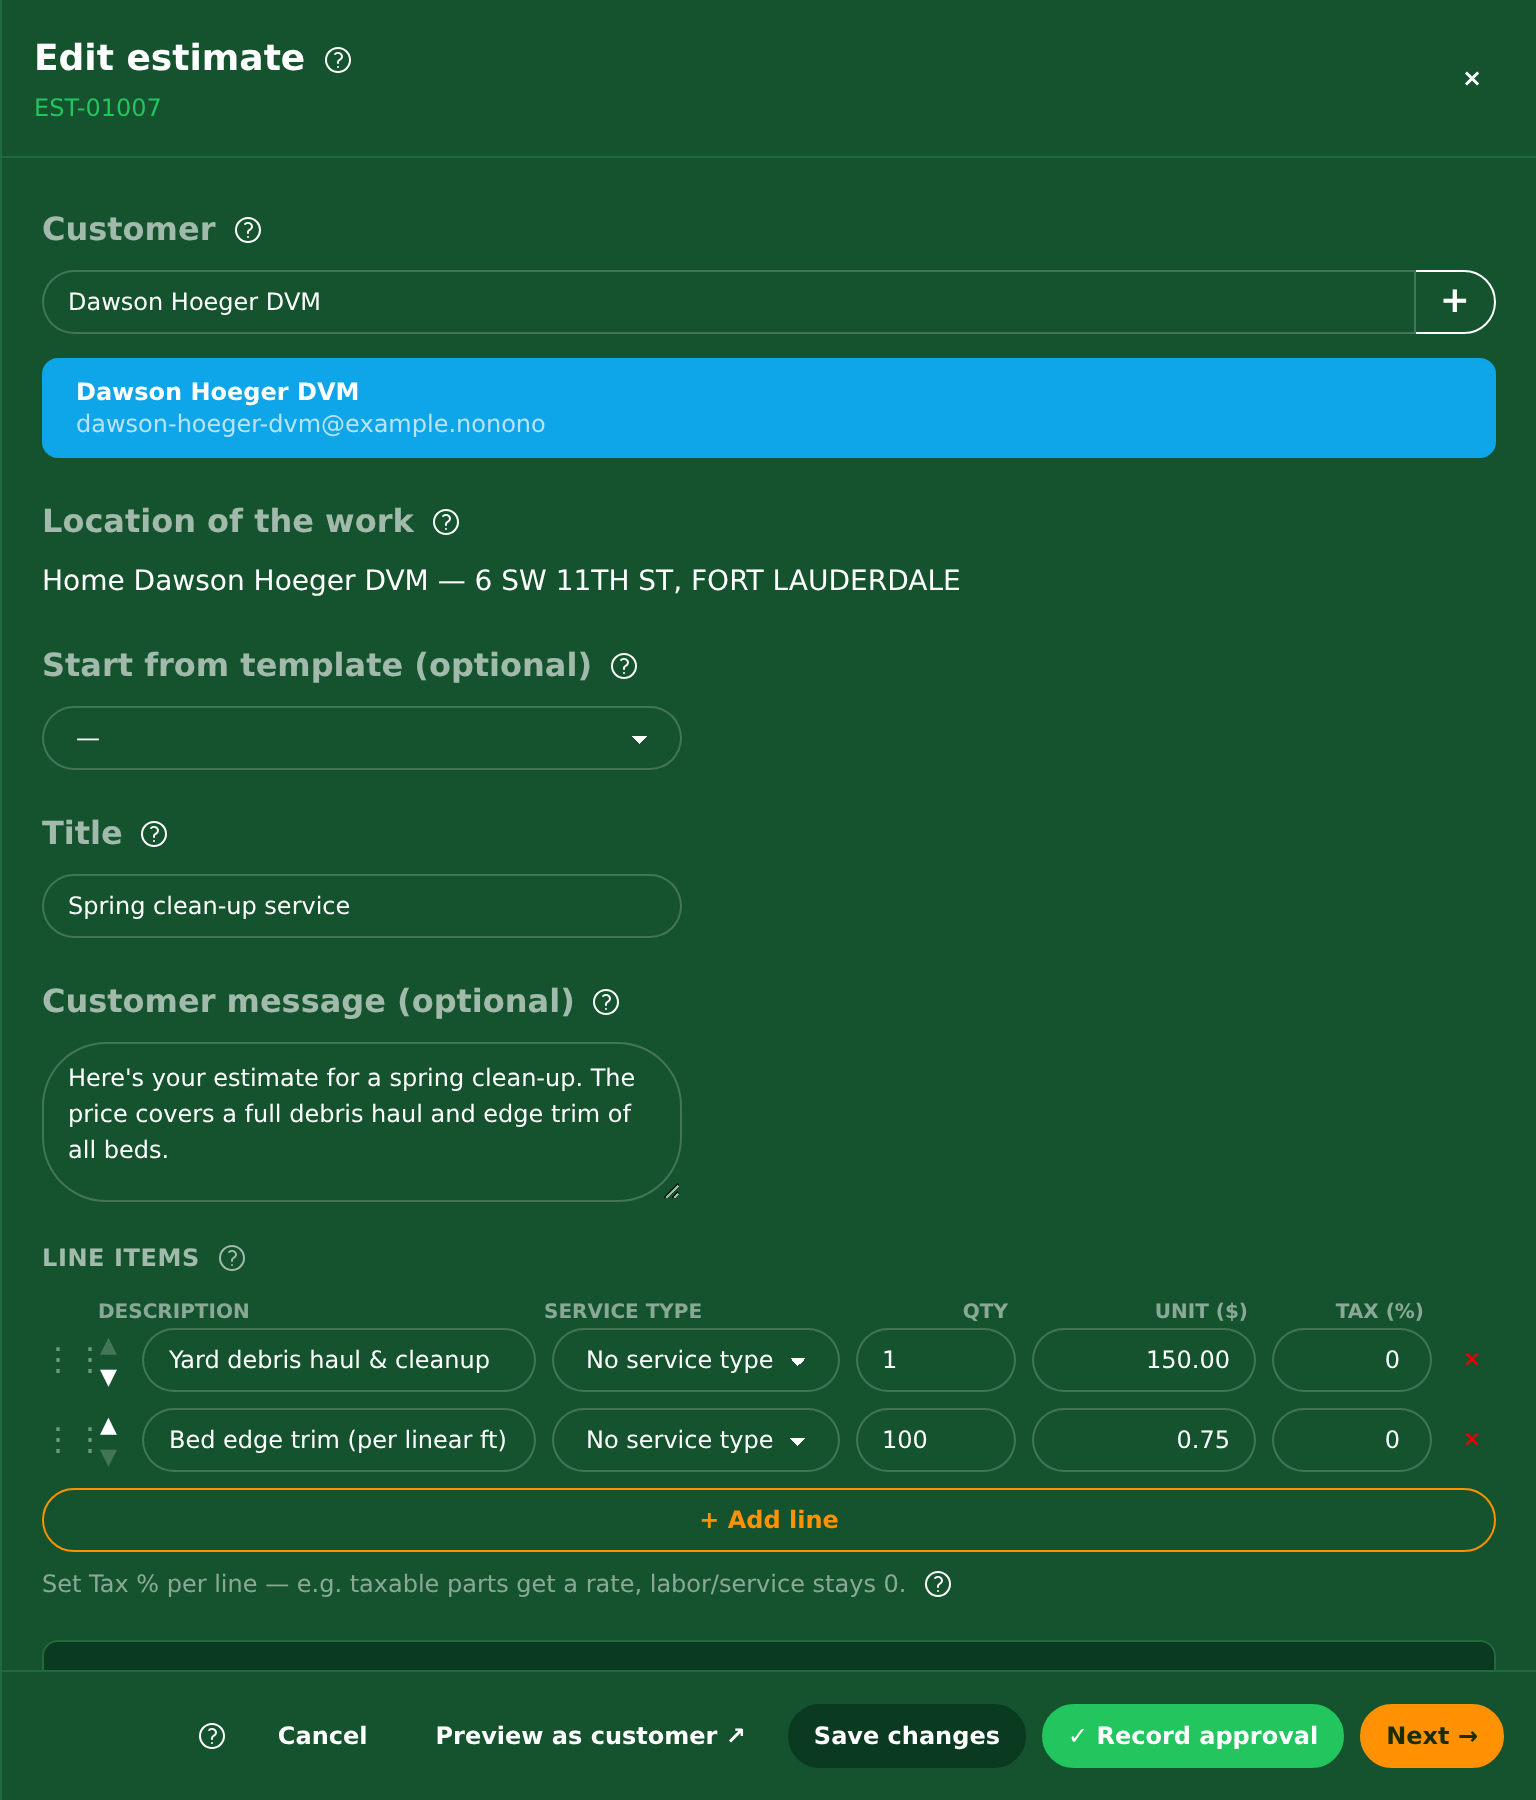Edit tax percent for Bed edge trim
1536x1800 pixels.
pos(1352,1440)
